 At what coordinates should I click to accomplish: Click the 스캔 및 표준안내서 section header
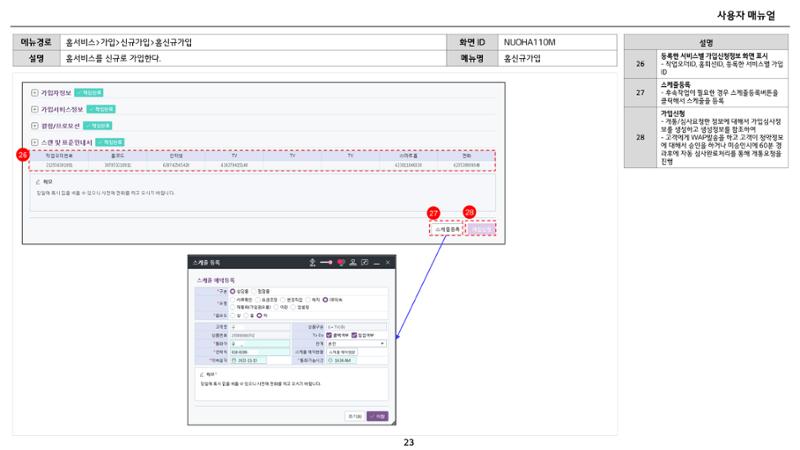coord(67,142)
